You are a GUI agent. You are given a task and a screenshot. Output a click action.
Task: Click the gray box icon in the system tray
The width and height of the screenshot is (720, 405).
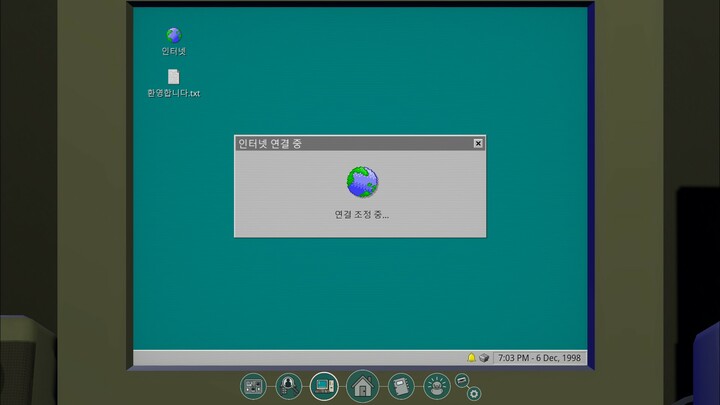484,358
